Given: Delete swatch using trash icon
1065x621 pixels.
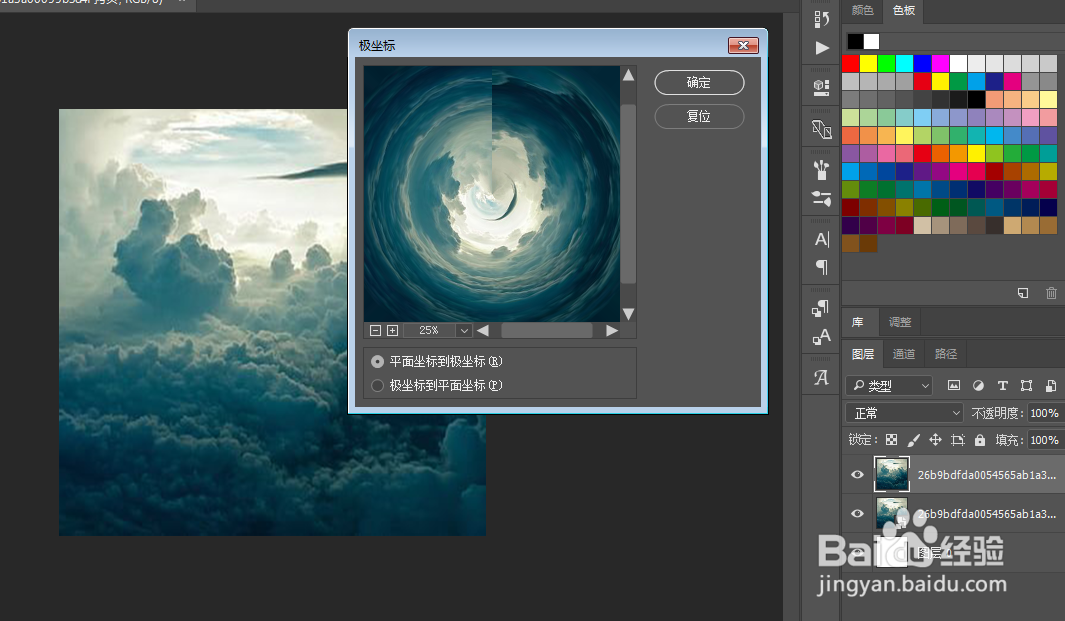Looking at the screenshot, I should point(1051,293).
